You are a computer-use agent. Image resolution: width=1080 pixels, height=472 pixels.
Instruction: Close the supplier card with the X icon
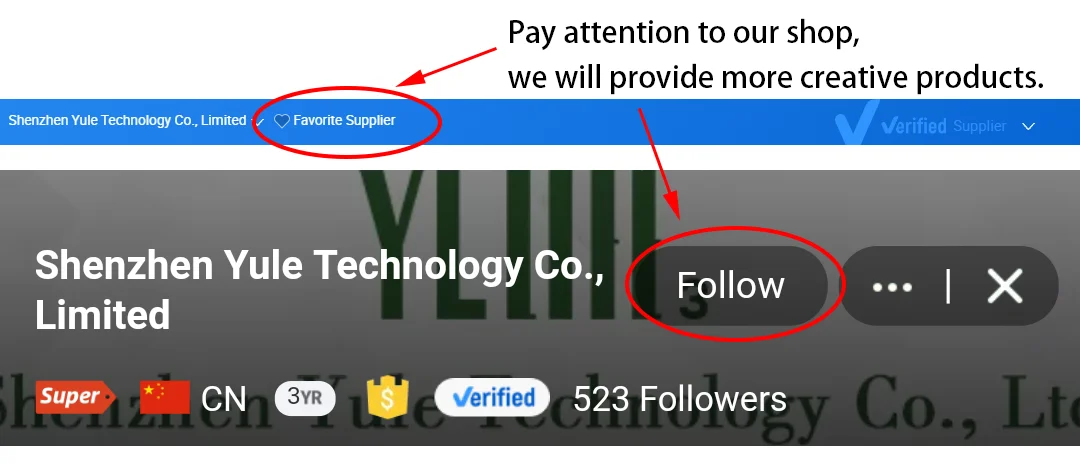tap(1004, 286)
